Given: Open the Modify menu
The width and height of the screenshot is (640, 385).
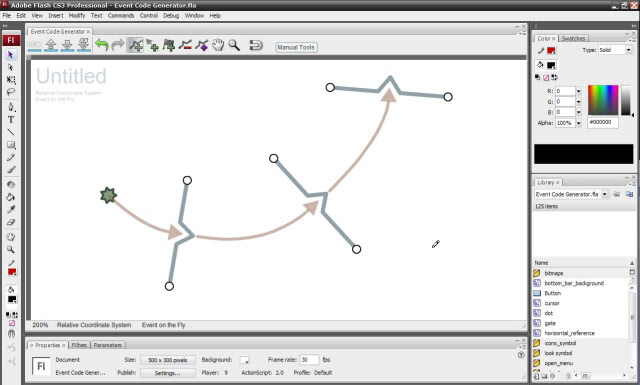Looking at the screenshot, I should point(77,16).
